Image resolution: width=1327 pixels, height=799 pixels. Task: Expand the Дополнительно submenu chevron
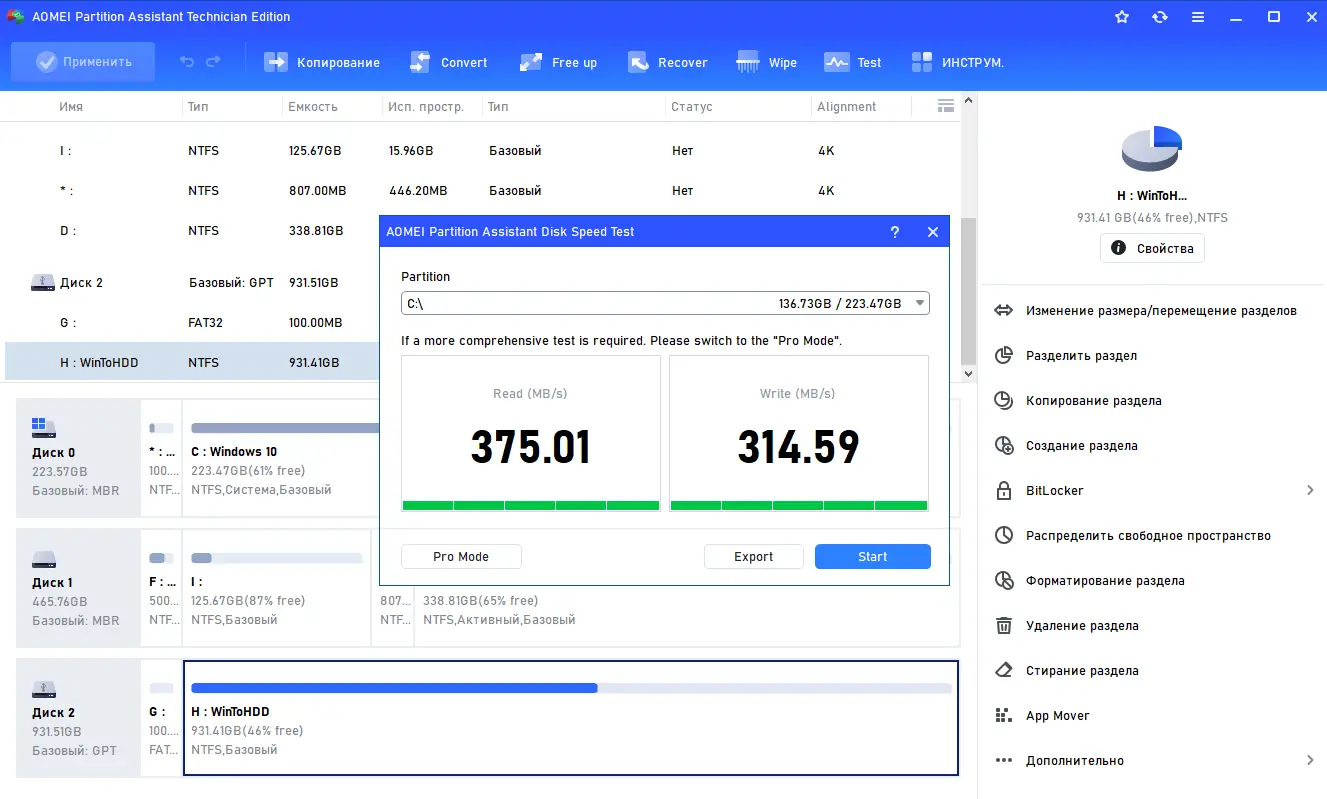pos(1310,760)
